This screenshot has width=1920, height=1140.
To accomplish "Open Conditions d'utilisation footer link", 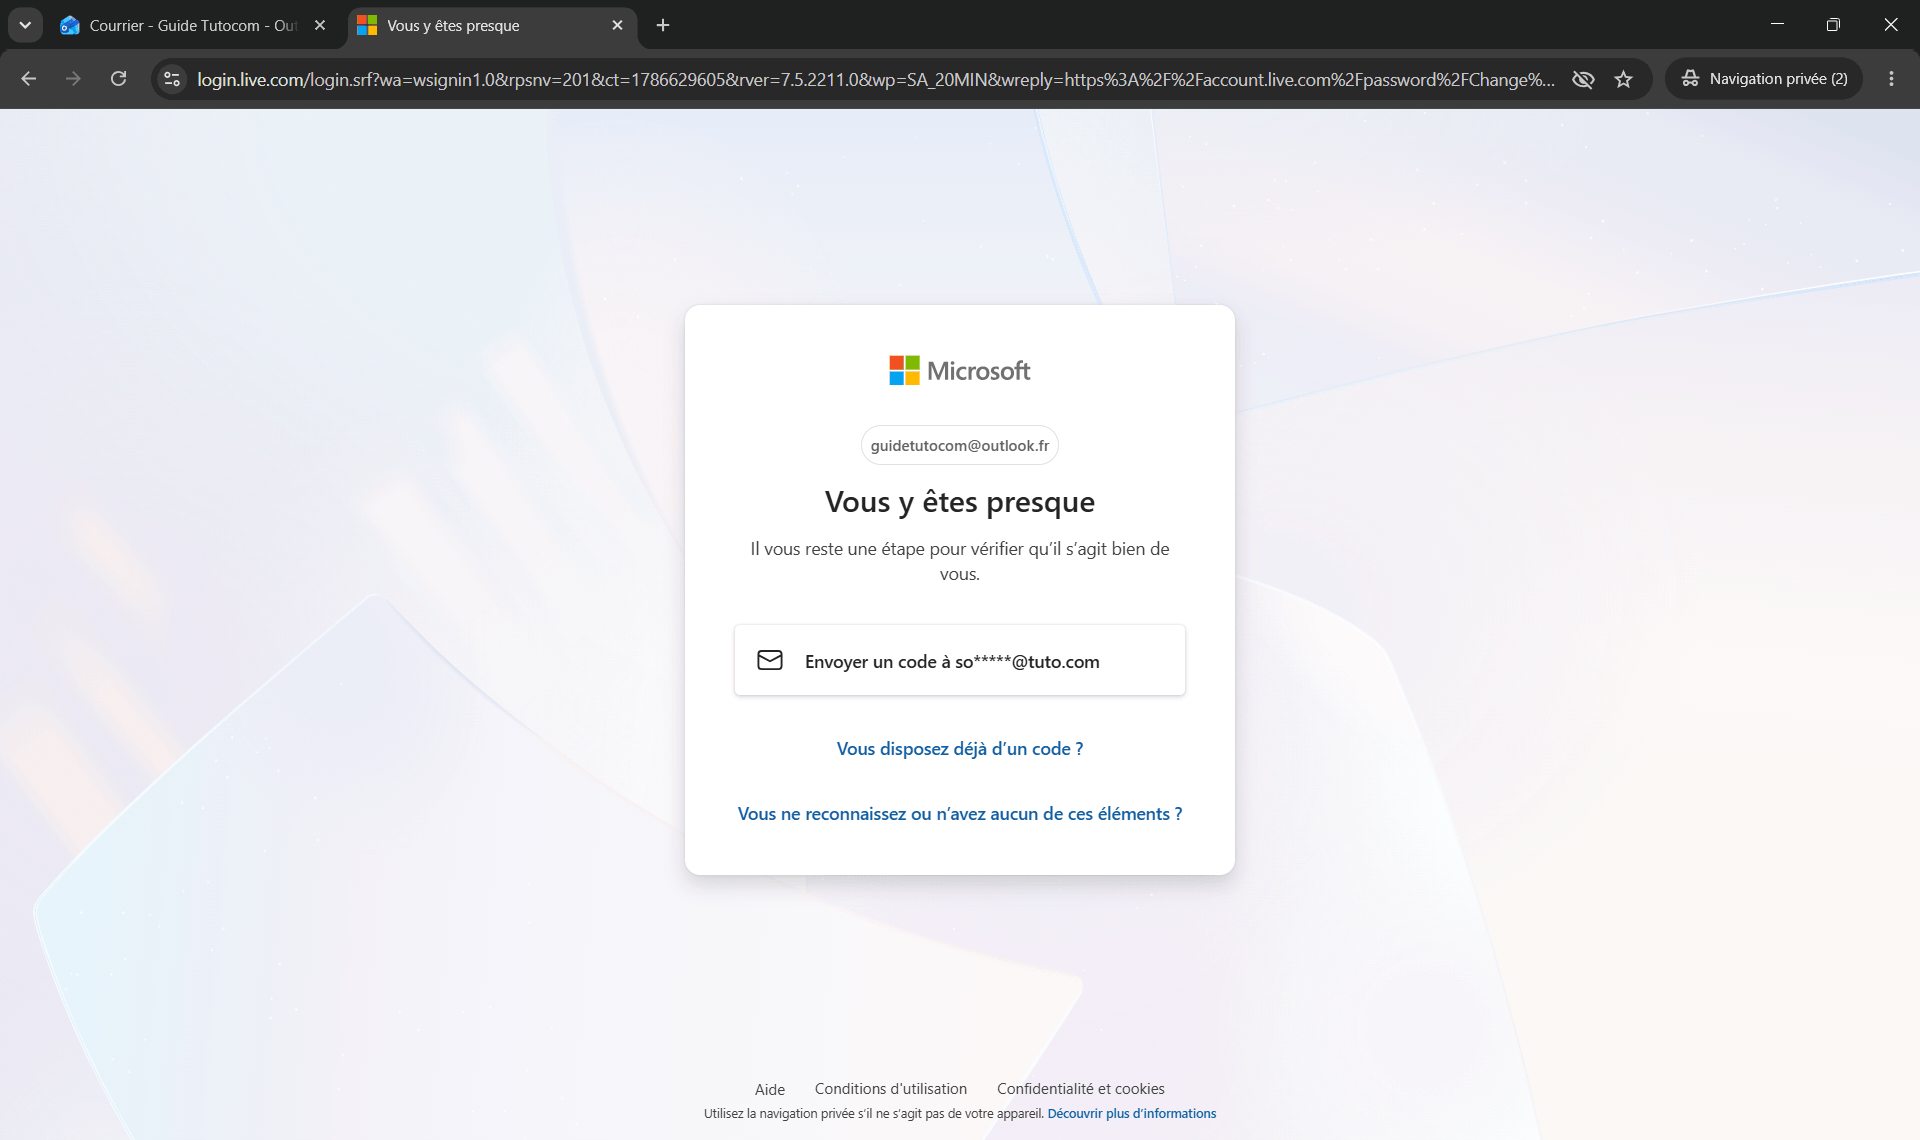I will point(891,1089).
